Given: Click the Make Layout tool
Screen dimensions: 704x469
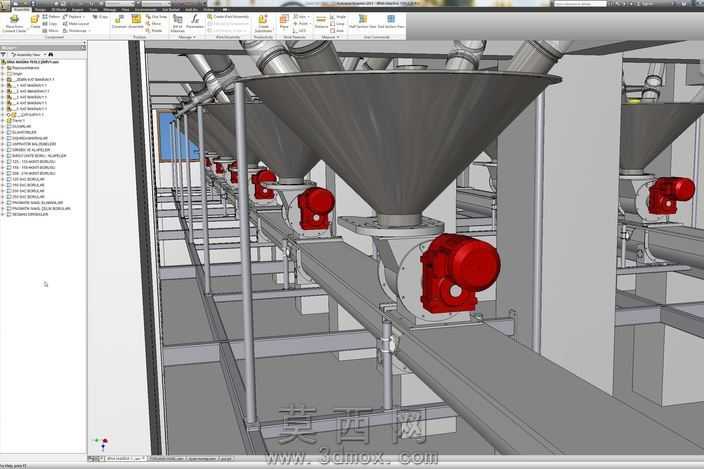Looking at the screenshot, I should 76,24.
